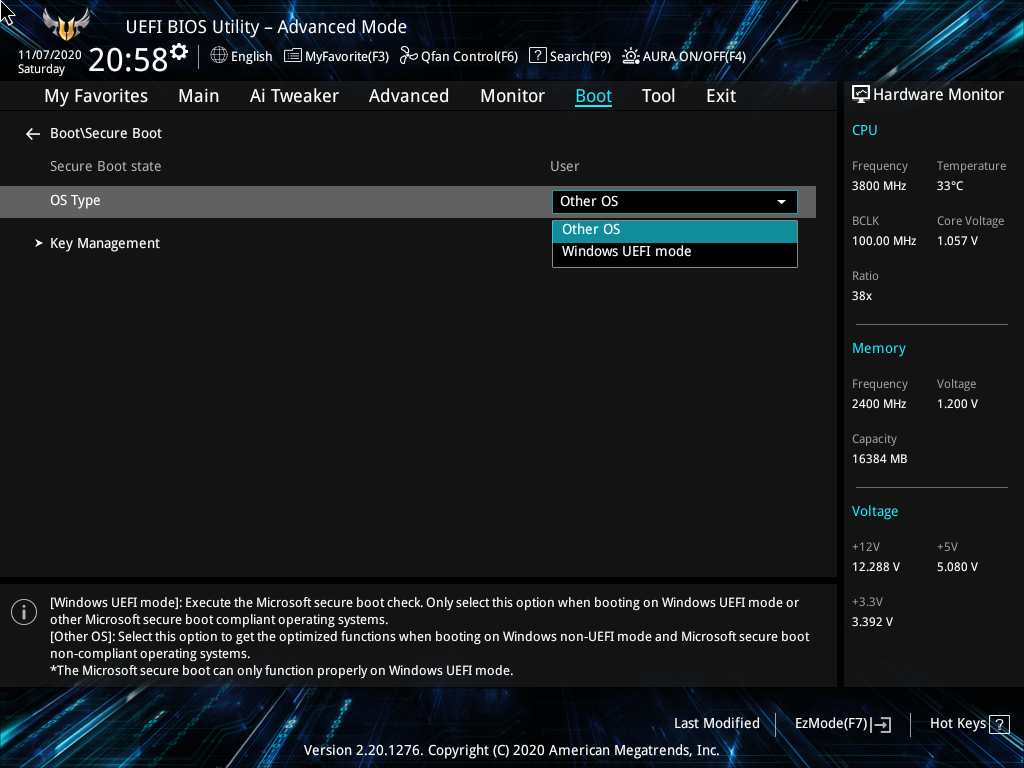Click the CPU section heading

pos(865,130)
